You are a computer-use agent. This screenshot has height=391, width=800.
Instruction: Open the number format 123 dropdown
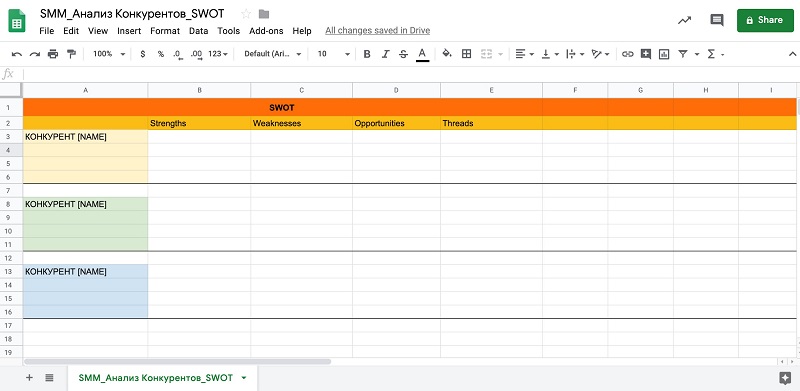218,54
